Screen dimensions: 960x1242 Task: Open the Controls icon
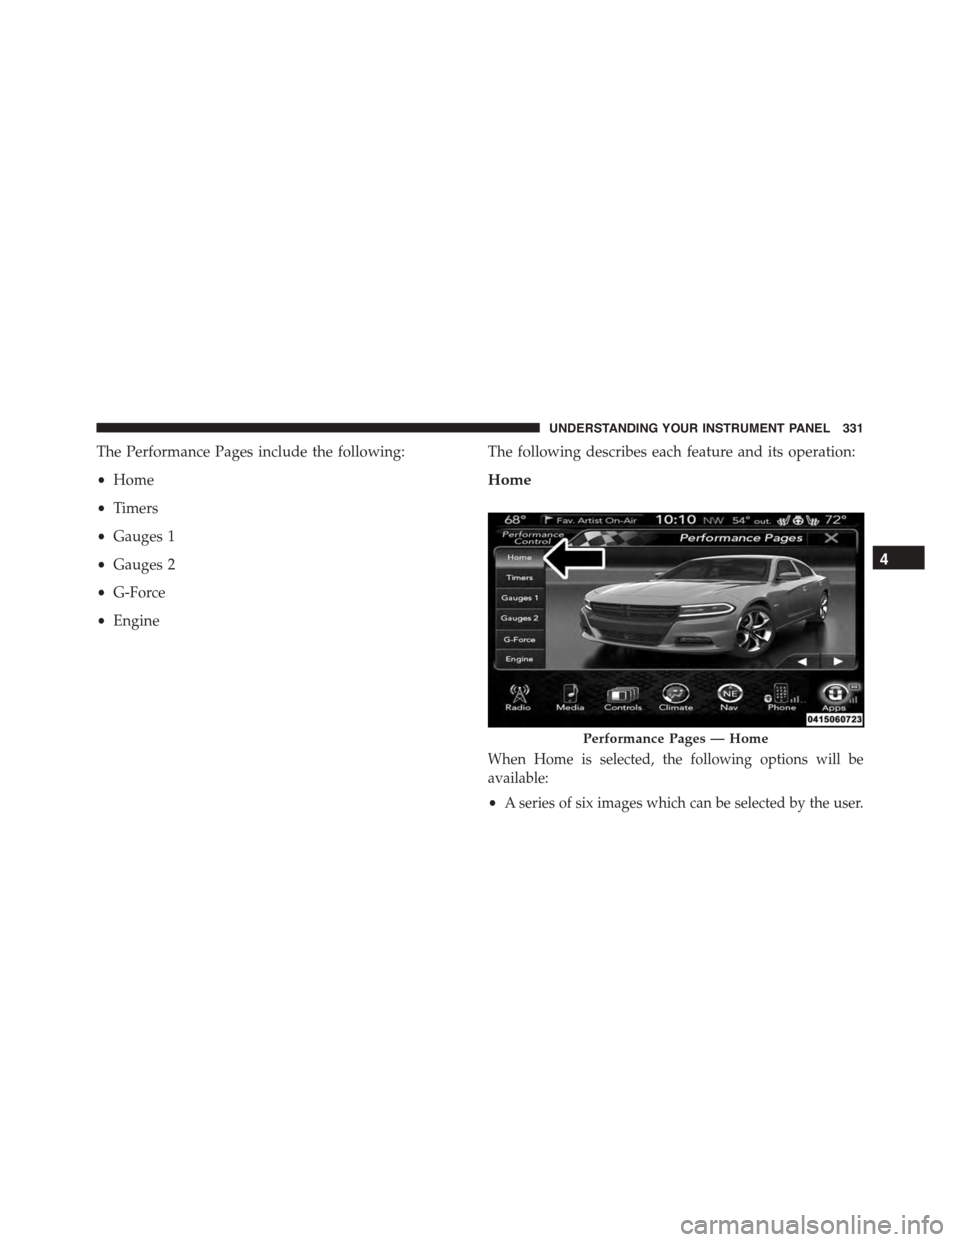click(x=623, y=697)
